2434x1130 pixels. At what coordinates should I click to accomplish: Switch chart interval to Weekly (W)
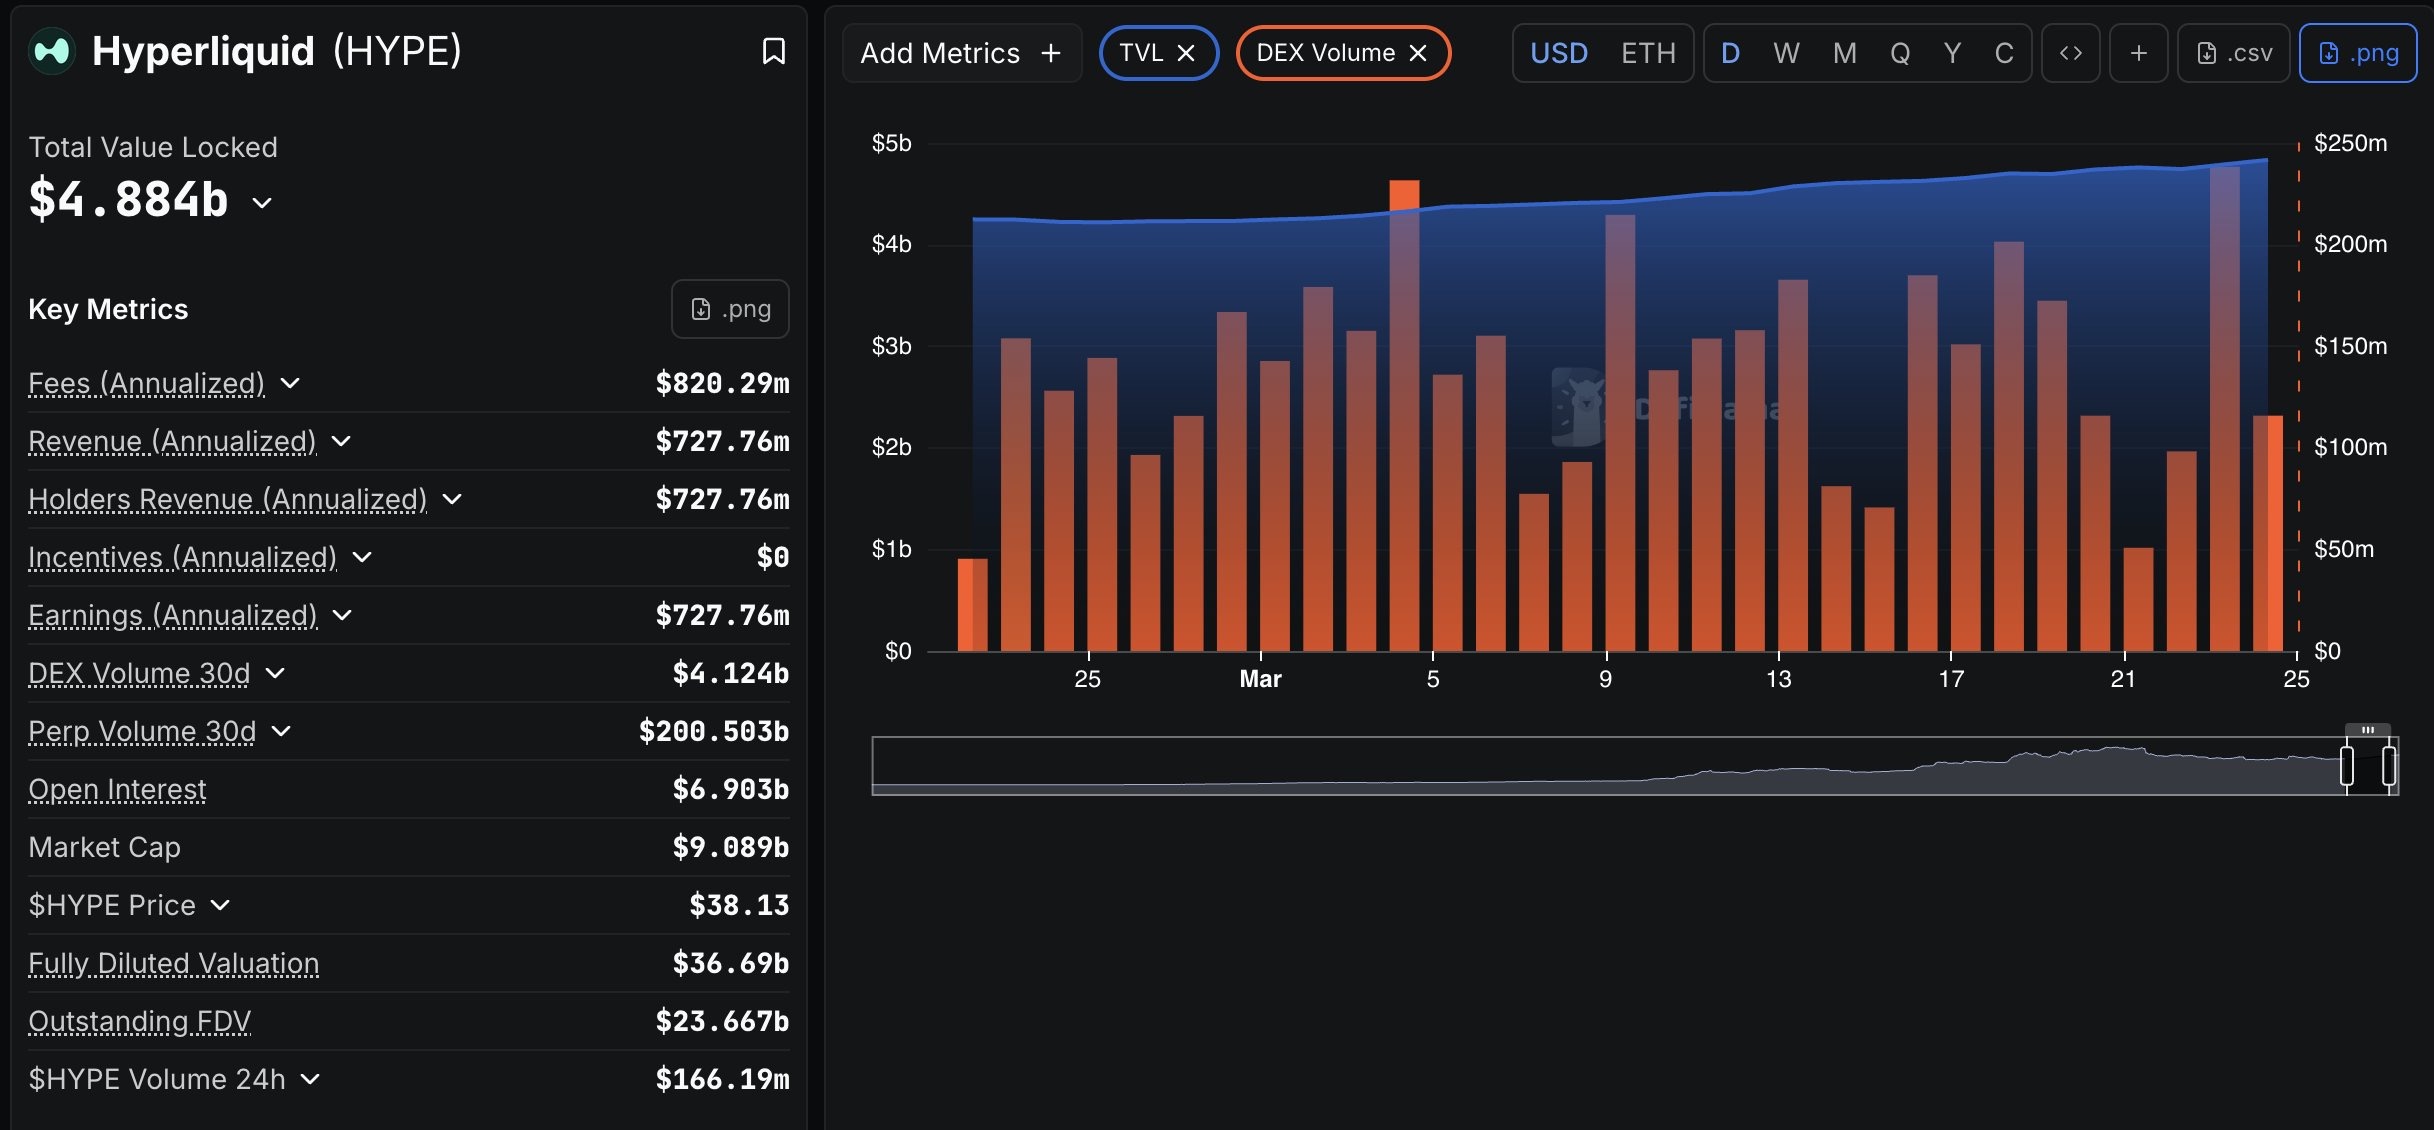click(x=1786, y=53)
